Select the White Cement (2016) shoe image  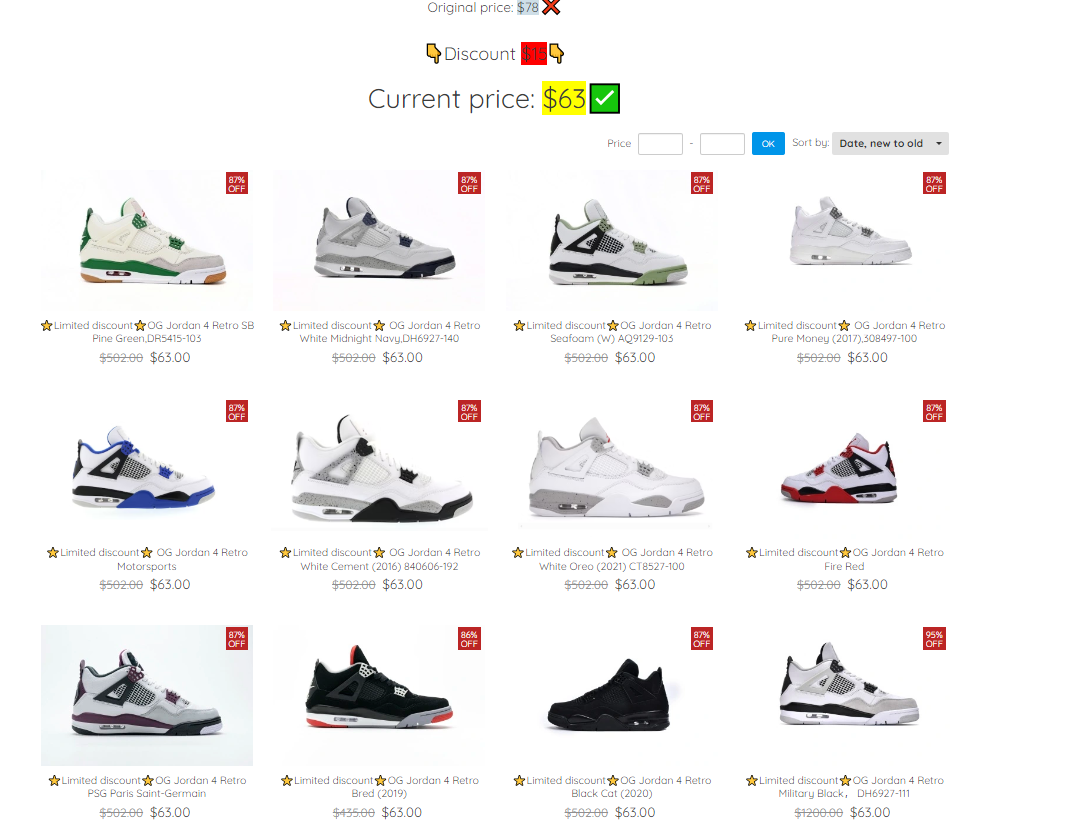click(379, 468)
